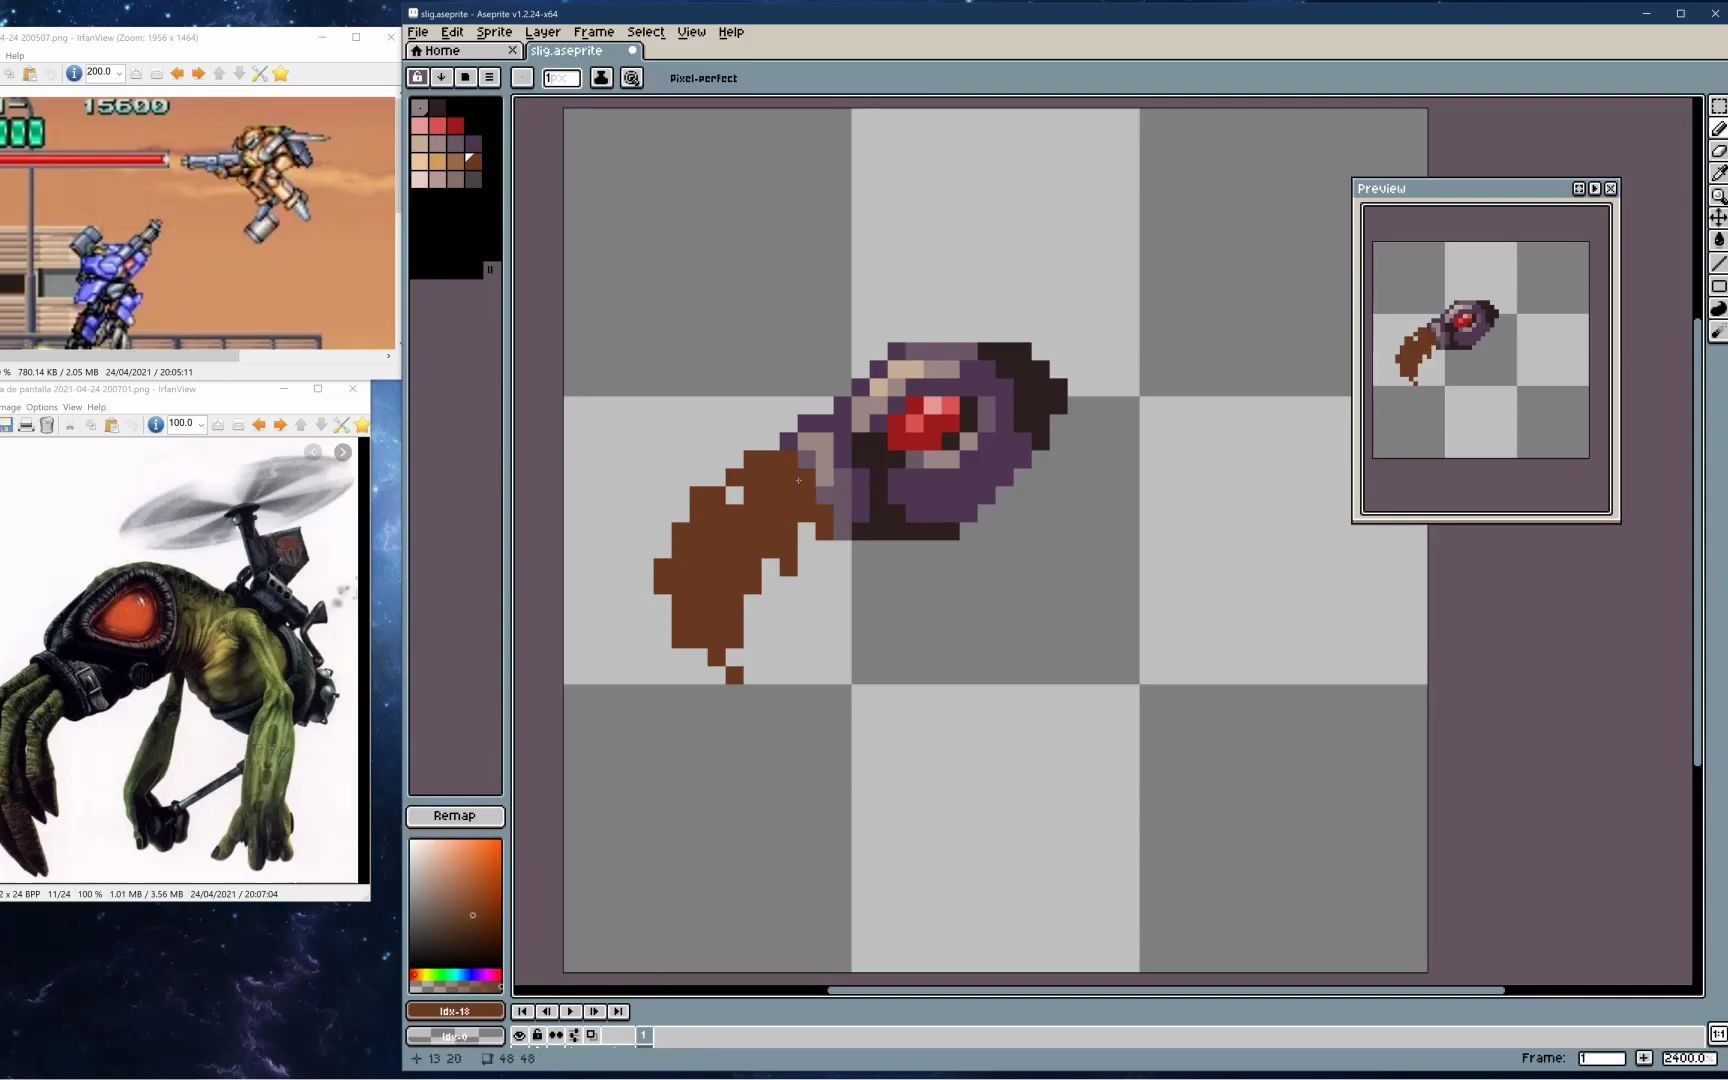
Task: Toggle the layer lock in timeline
Action: [x=537, y=1035]
